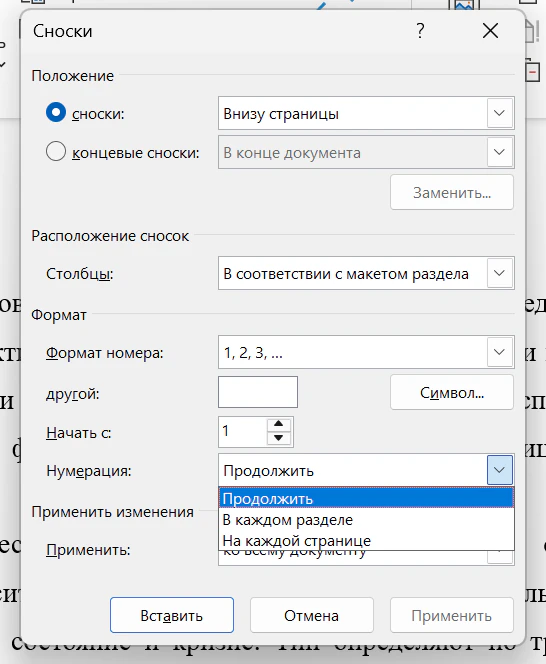Choose Продолжить in the numbering list
Image resolution: width=546 pixels, height=664 pixels.
click(x=366, y=498)
